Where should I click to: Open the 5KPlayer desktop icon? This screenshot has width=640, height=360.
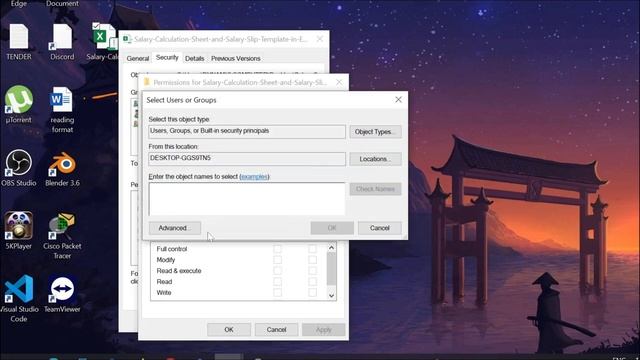point(19,231)
